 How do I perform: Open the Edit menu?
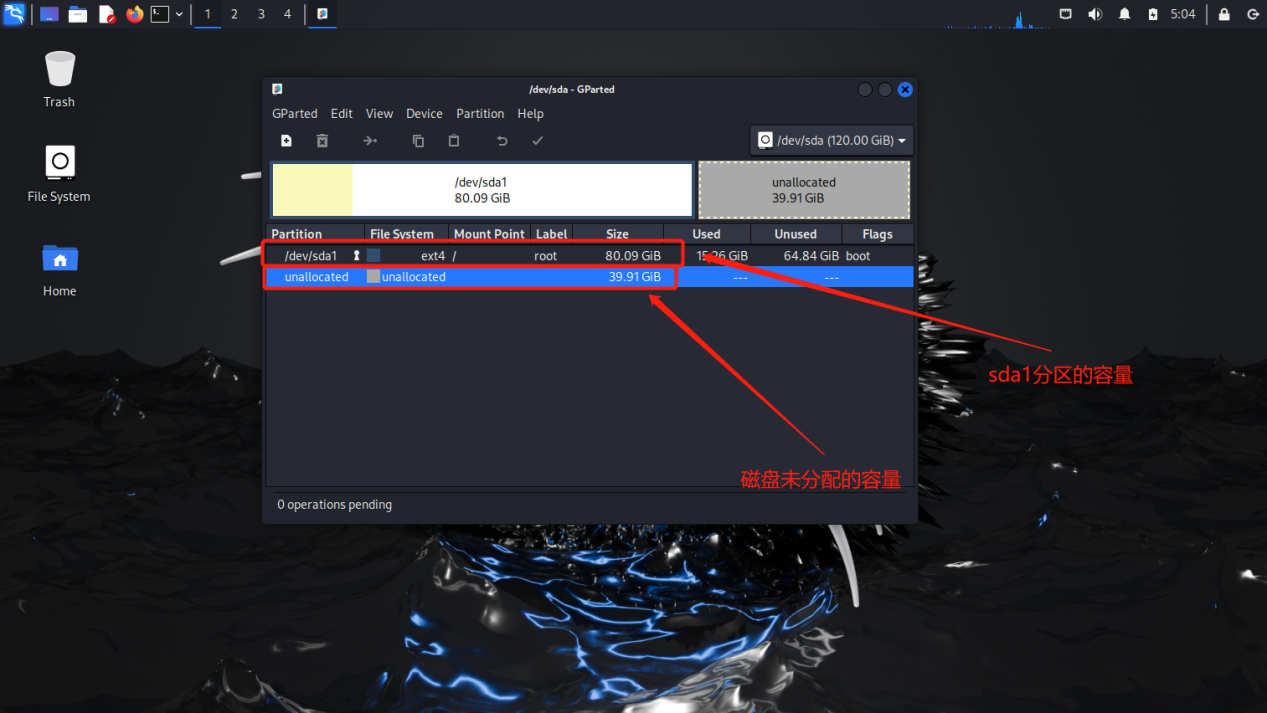pos(342,114)
